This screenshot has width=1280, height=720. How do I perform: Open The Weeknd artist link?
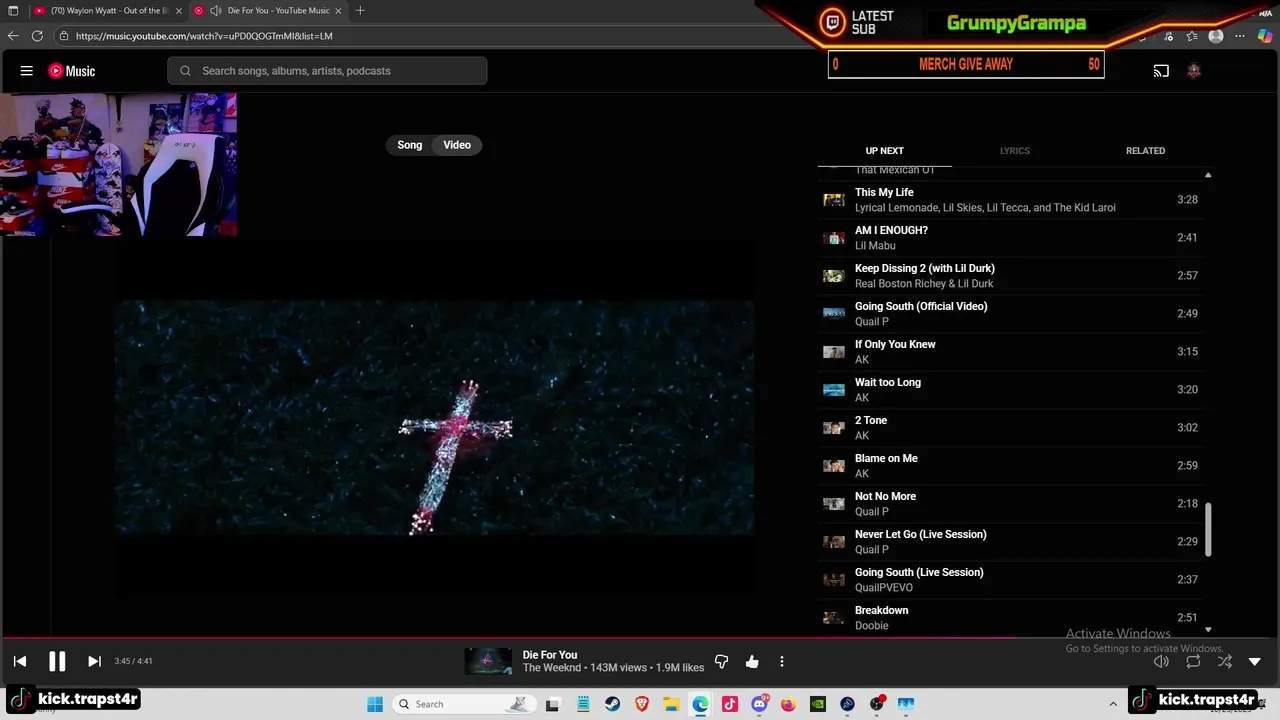(x=552, y=668)
